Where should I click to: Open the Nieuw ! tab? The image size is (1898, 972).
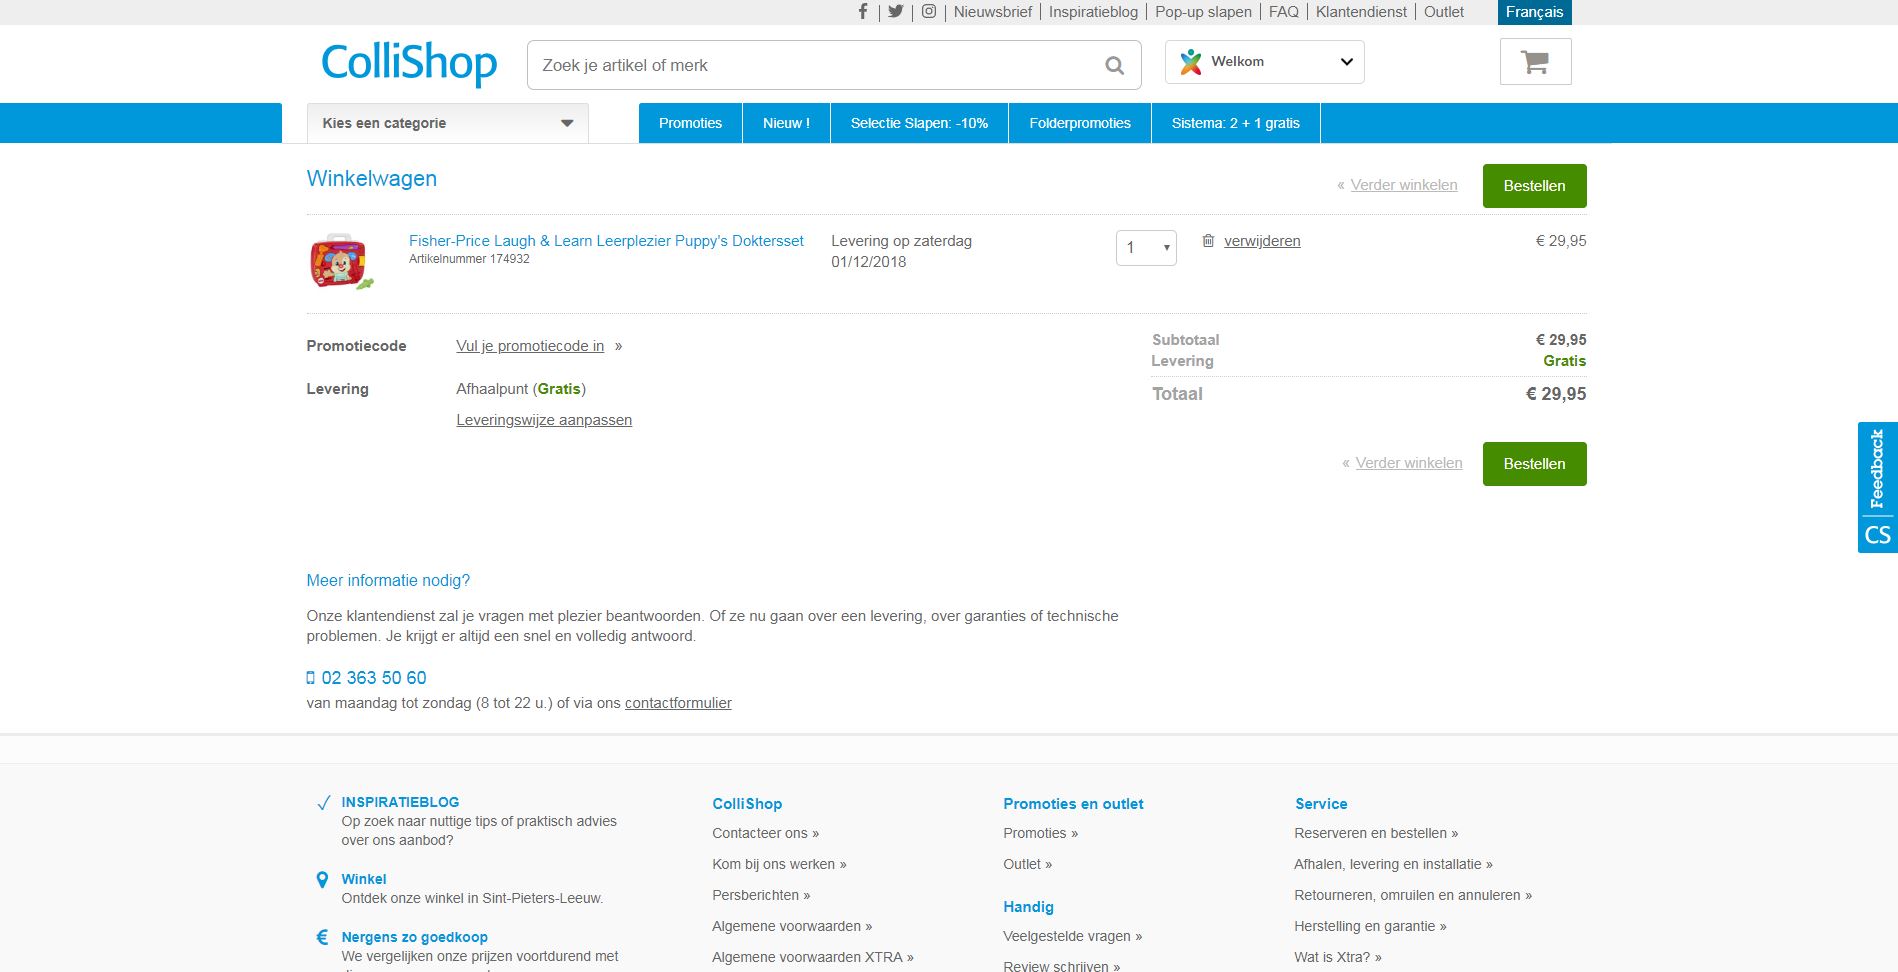786,123
